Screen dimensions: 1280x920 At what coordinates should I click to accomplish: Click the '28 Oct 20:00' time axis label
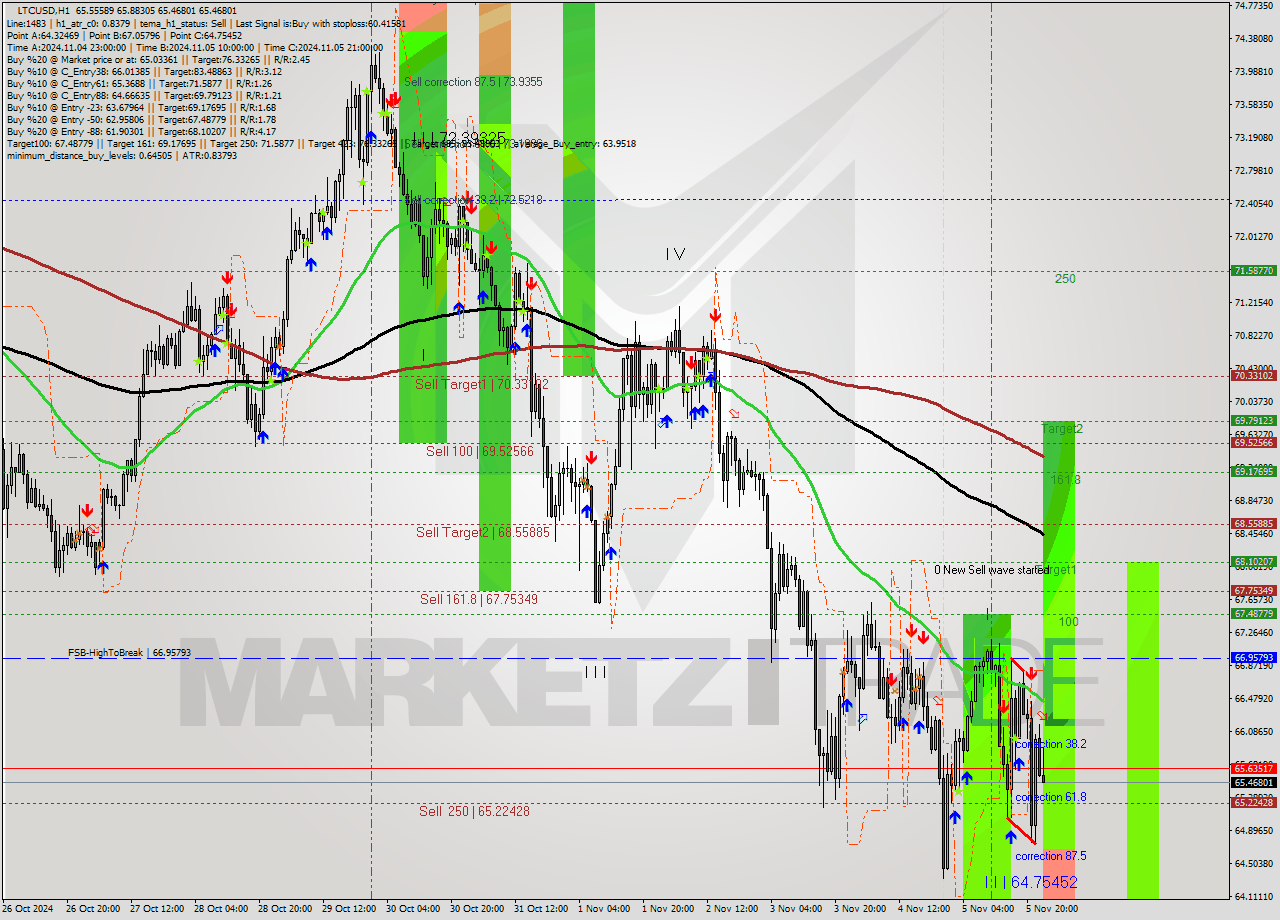click(x=285, y=909)
